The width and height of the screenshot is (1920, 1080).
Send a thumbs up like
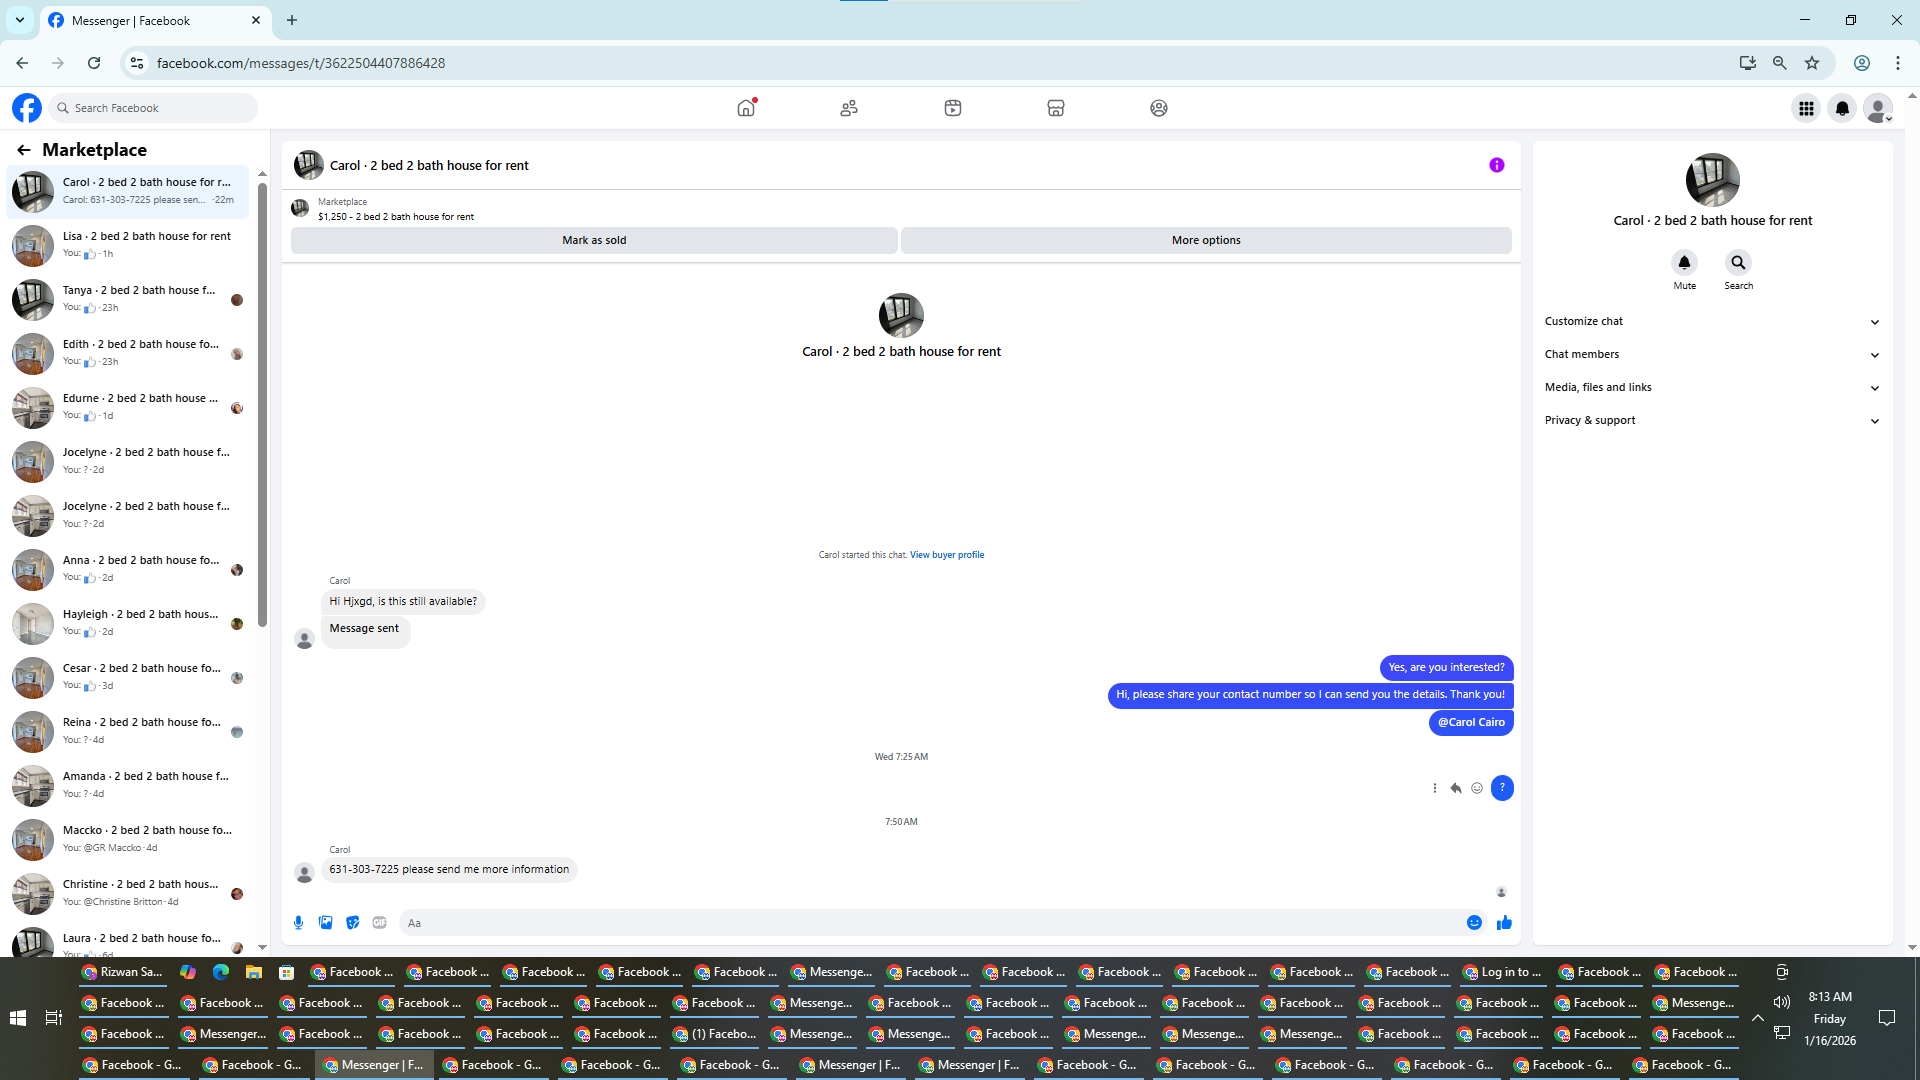(x=1504, y=923)
